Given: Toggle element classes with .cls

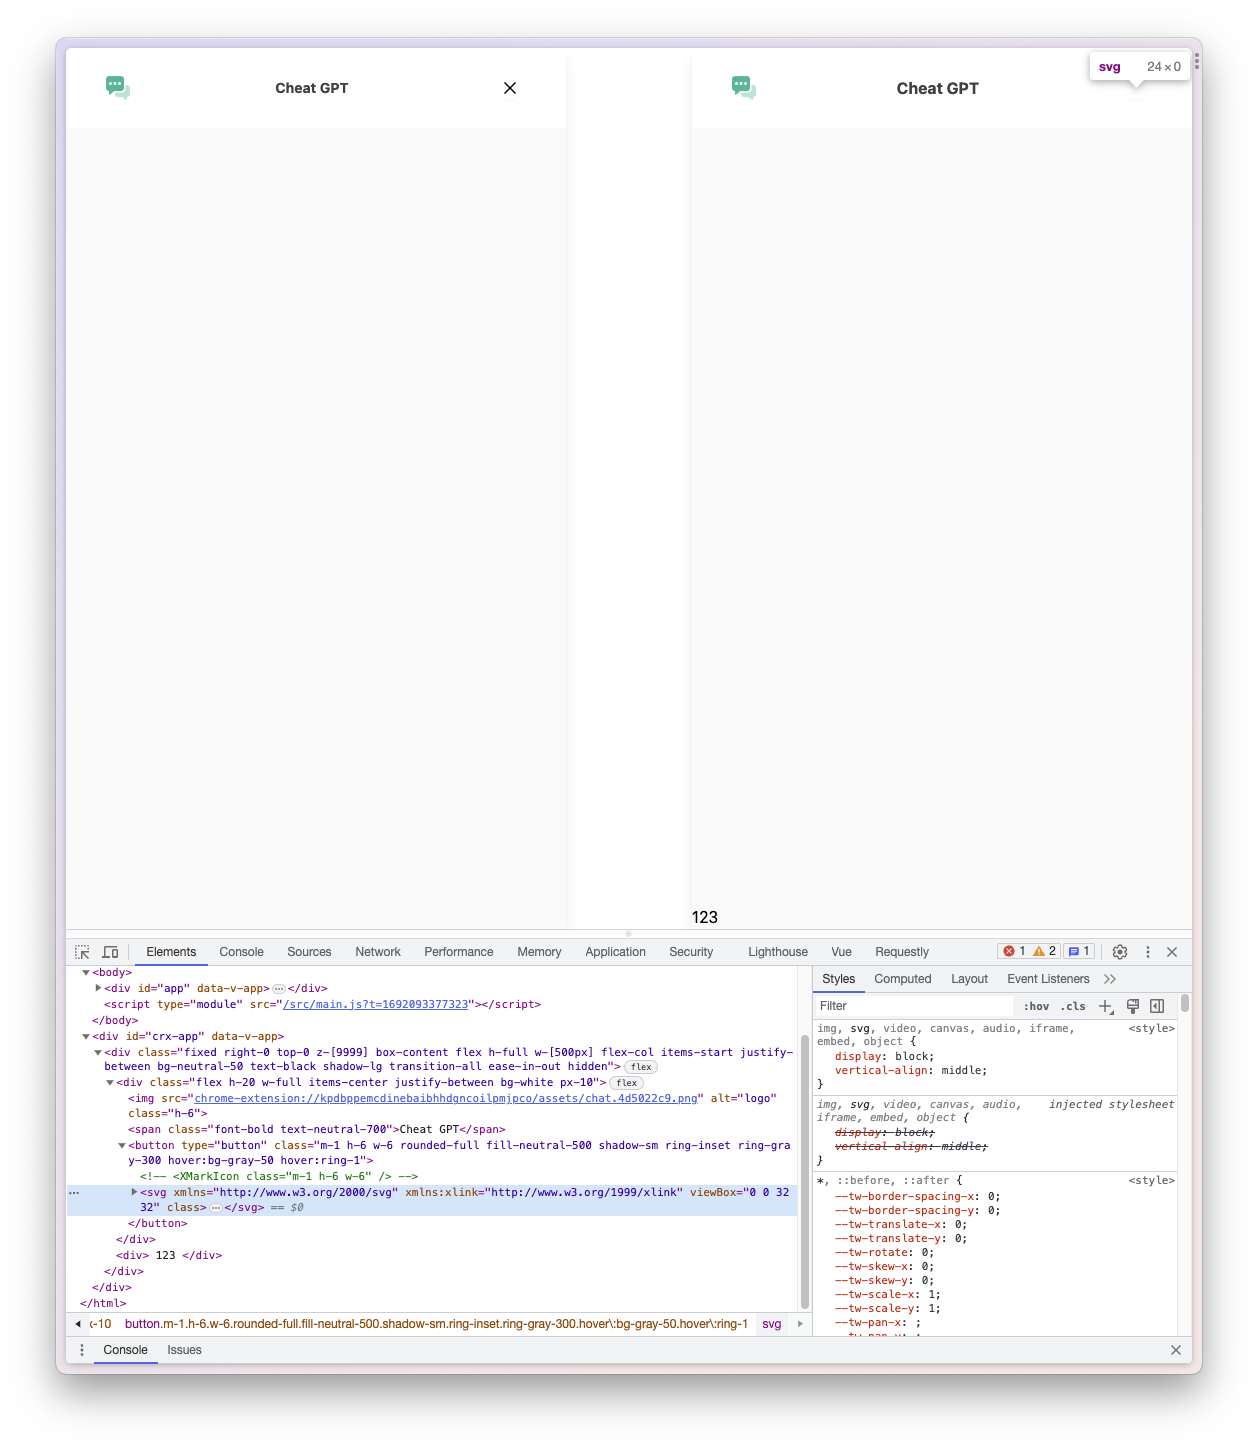Looking at the screenshot, I should [x=1073, y=1006].
